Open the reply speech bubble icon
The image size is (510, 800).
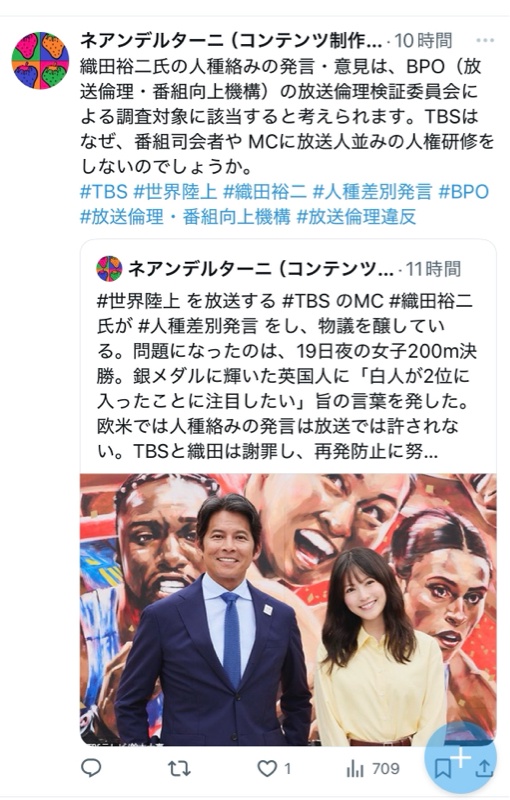tap(91, 768)
